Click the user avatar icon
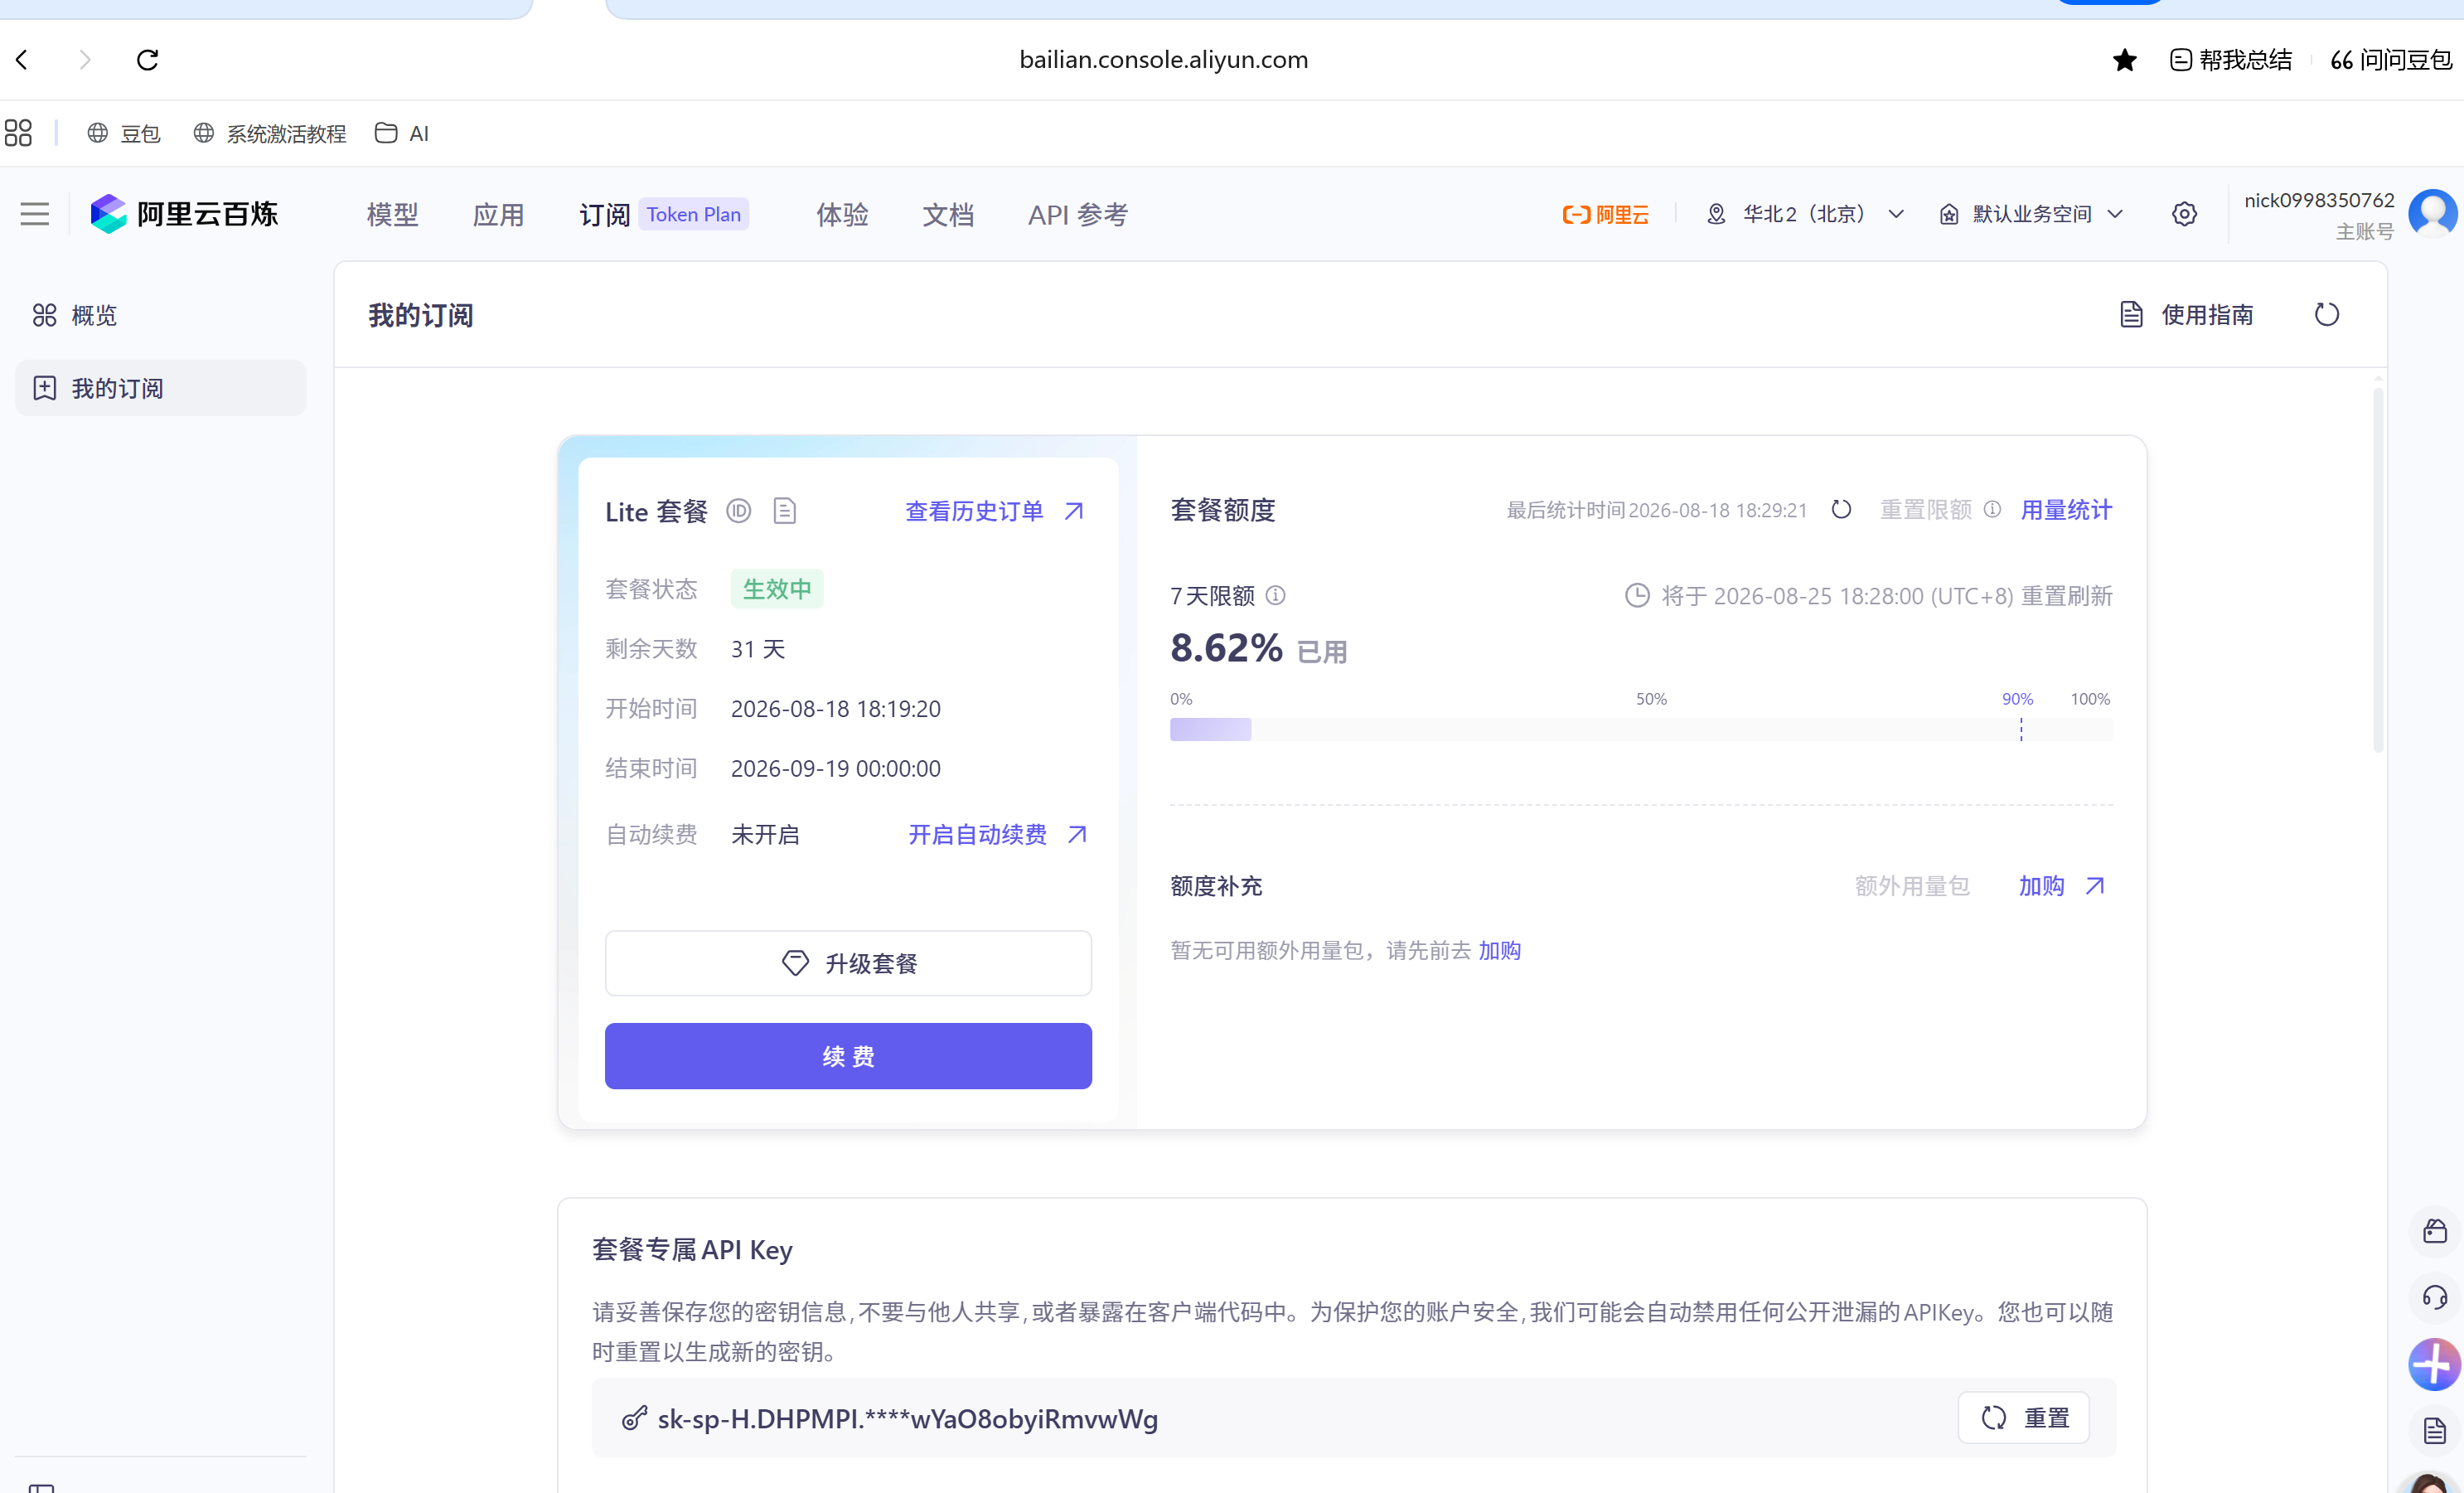The image size is (2464, 1493). pos(2433,214)
